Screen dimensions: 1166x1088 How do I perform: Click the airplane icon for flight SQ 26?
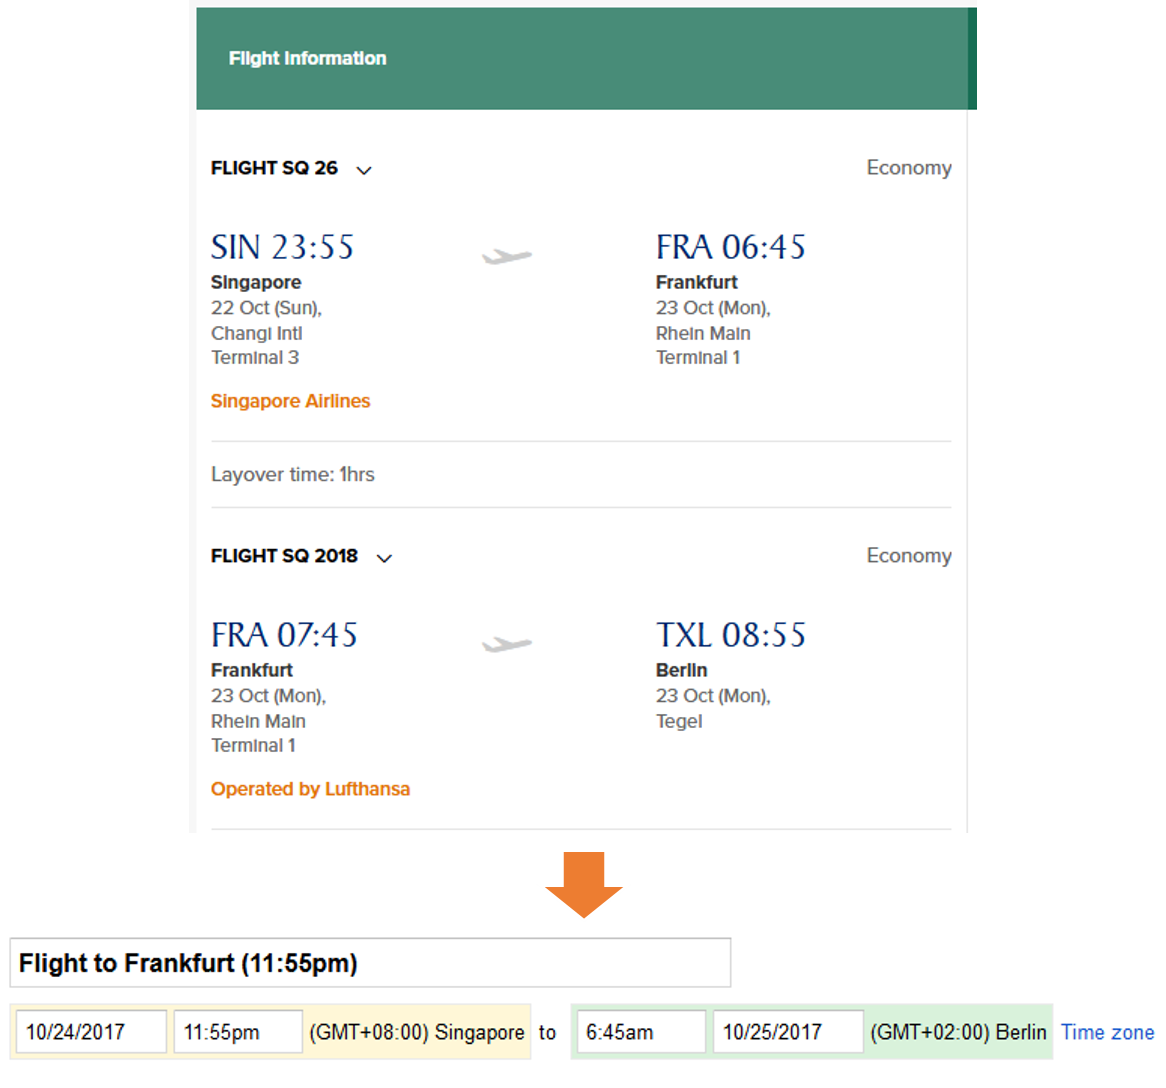click(506, 257)
